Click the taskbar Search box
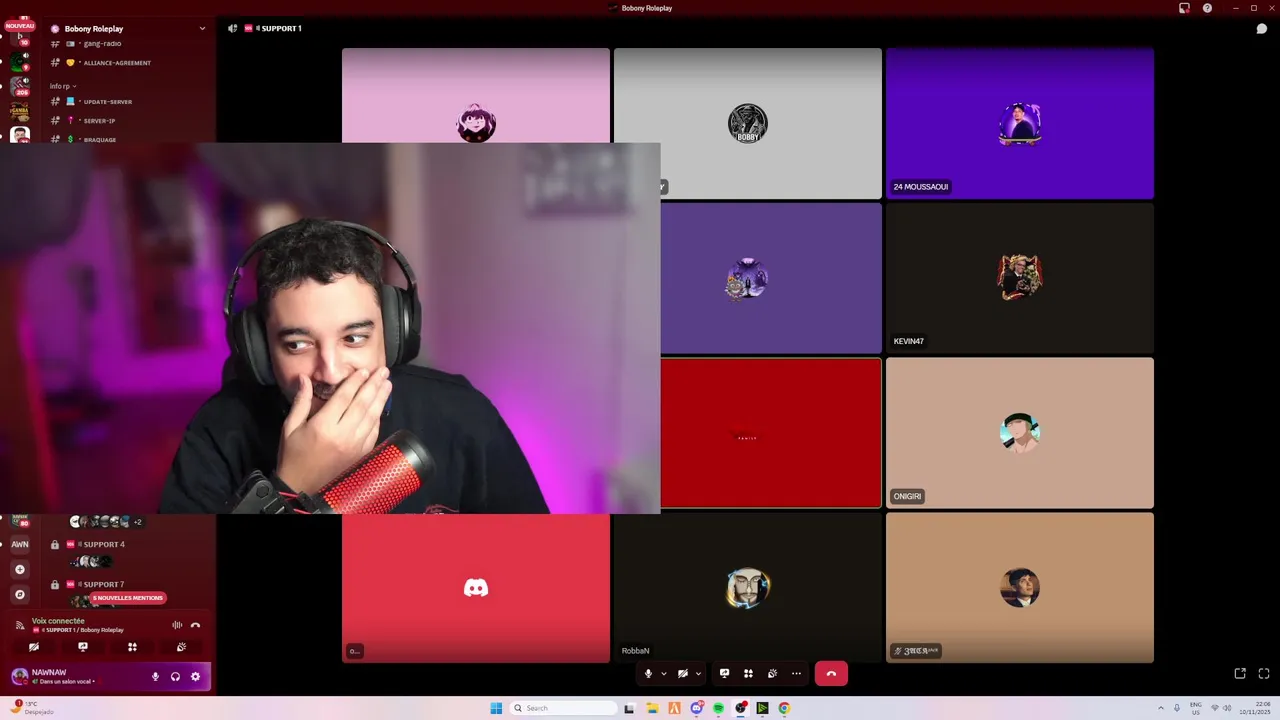The image size is (1280, 720). click(x=563, y=708)
